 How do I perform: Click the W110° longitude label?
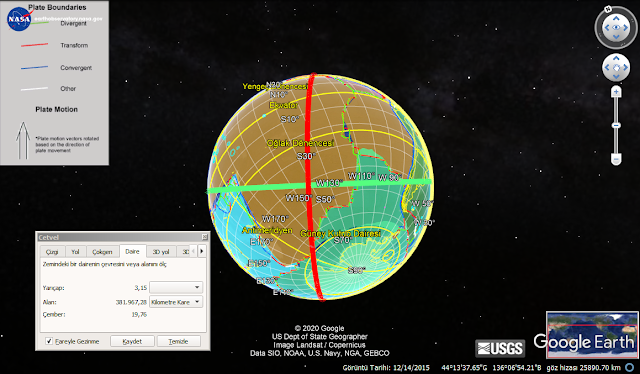(x=361, y=176)
